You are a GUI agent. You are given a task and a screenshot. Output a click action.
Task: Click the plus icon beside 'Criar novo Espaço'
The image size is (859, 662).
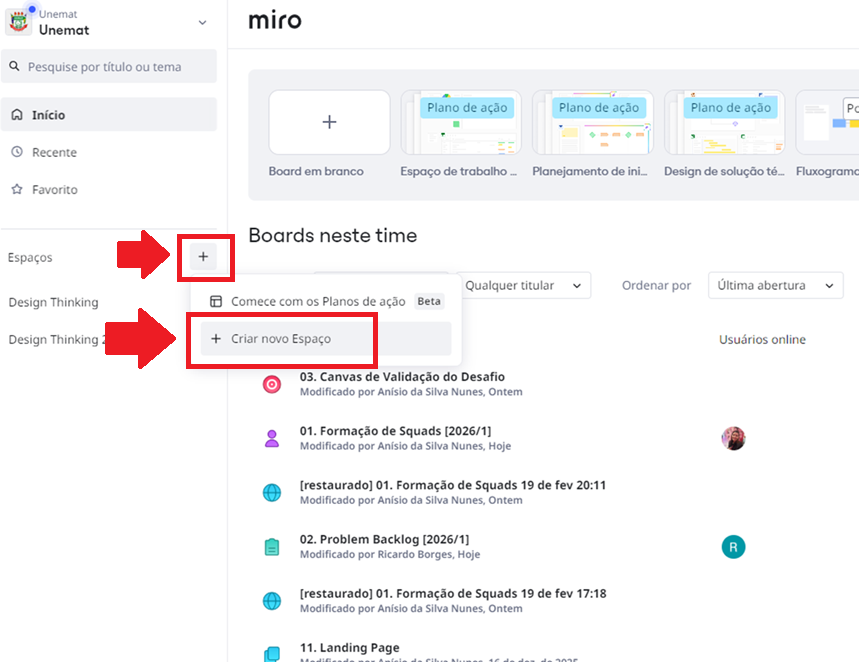click(216, 339)
